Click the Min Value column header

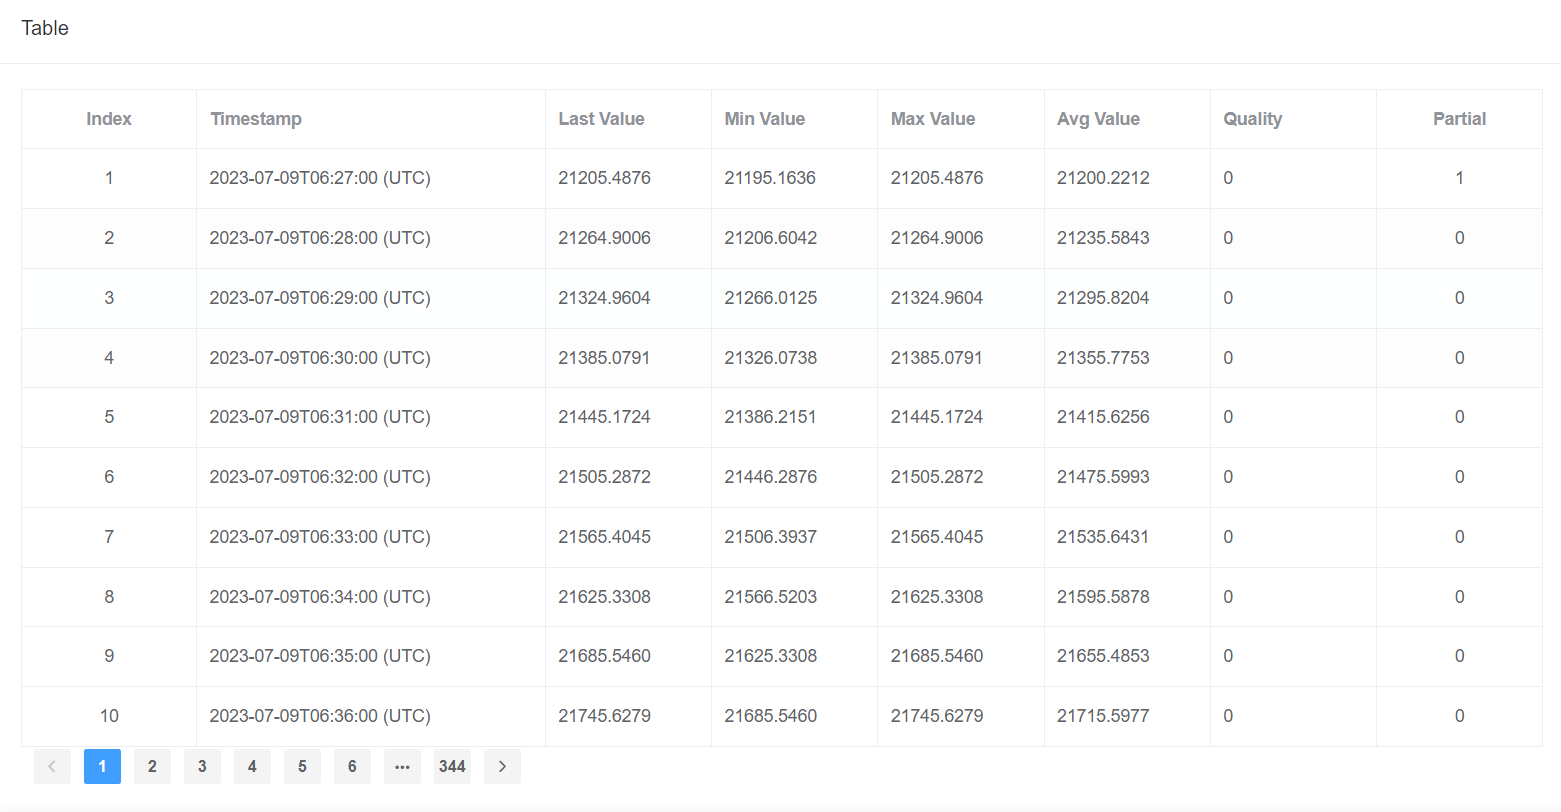coord(764,119)
